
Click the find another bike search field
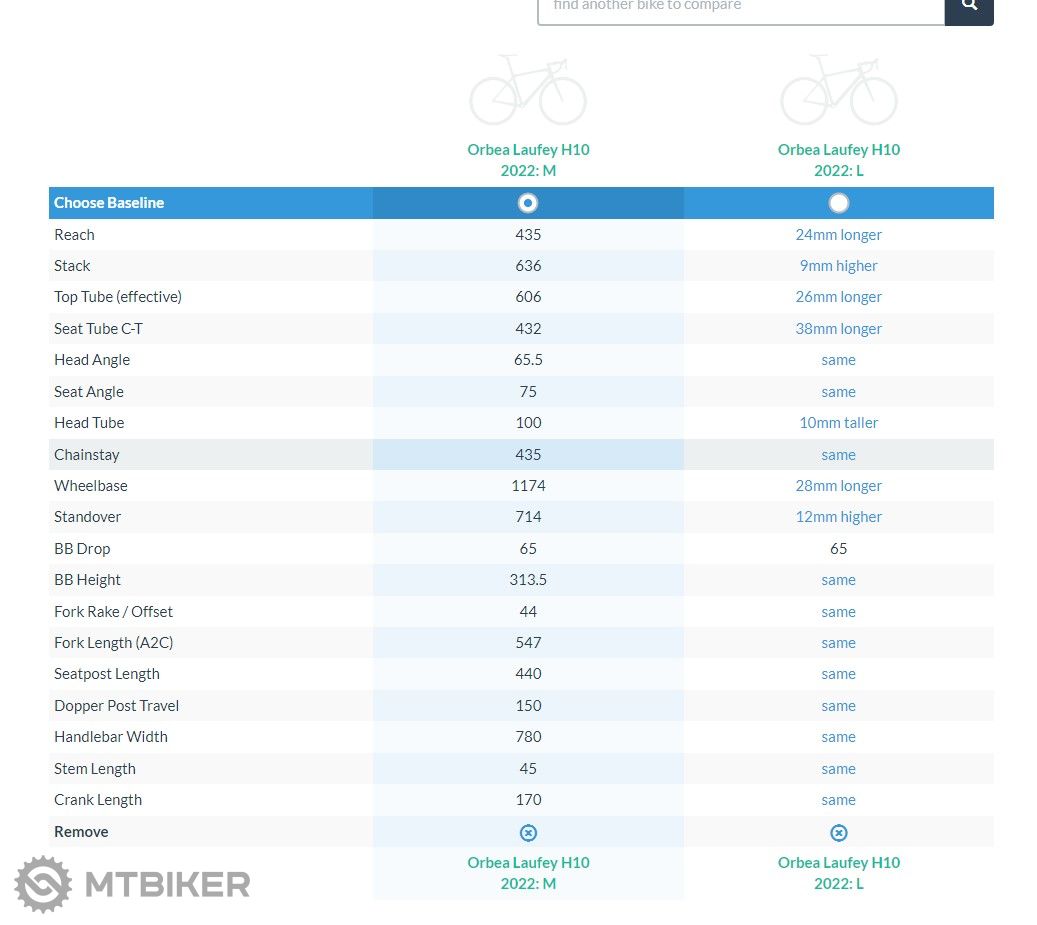[x=740, y=8]
